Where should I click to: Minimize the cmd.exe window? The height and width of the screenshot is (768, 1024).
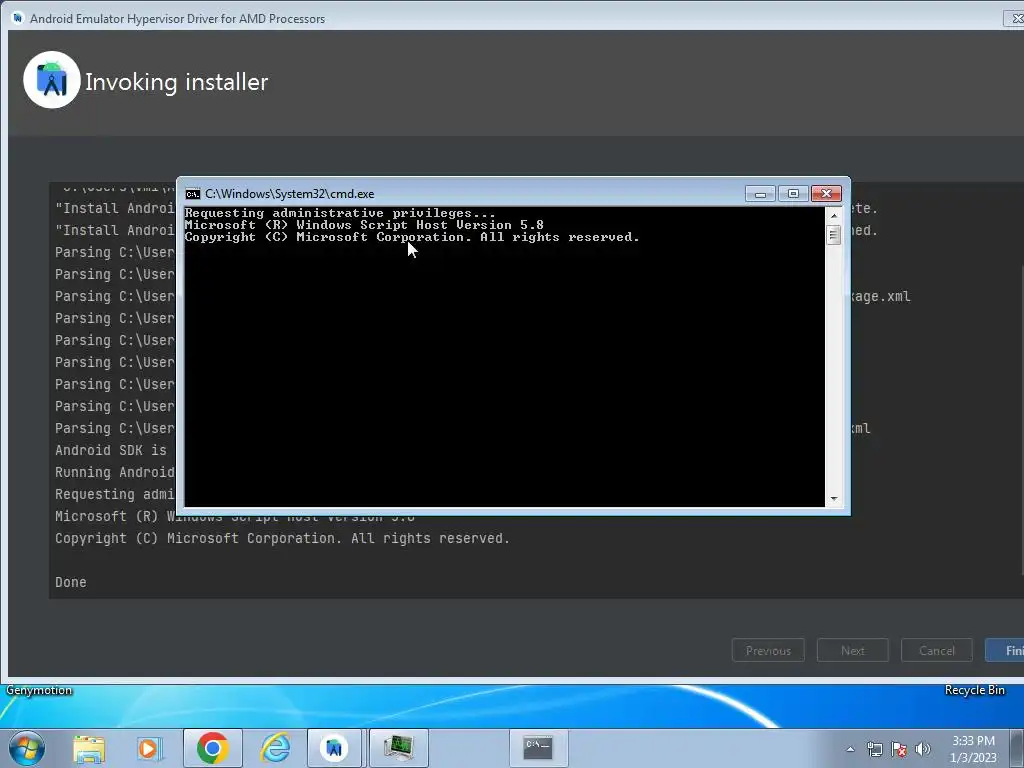(760, 194)
